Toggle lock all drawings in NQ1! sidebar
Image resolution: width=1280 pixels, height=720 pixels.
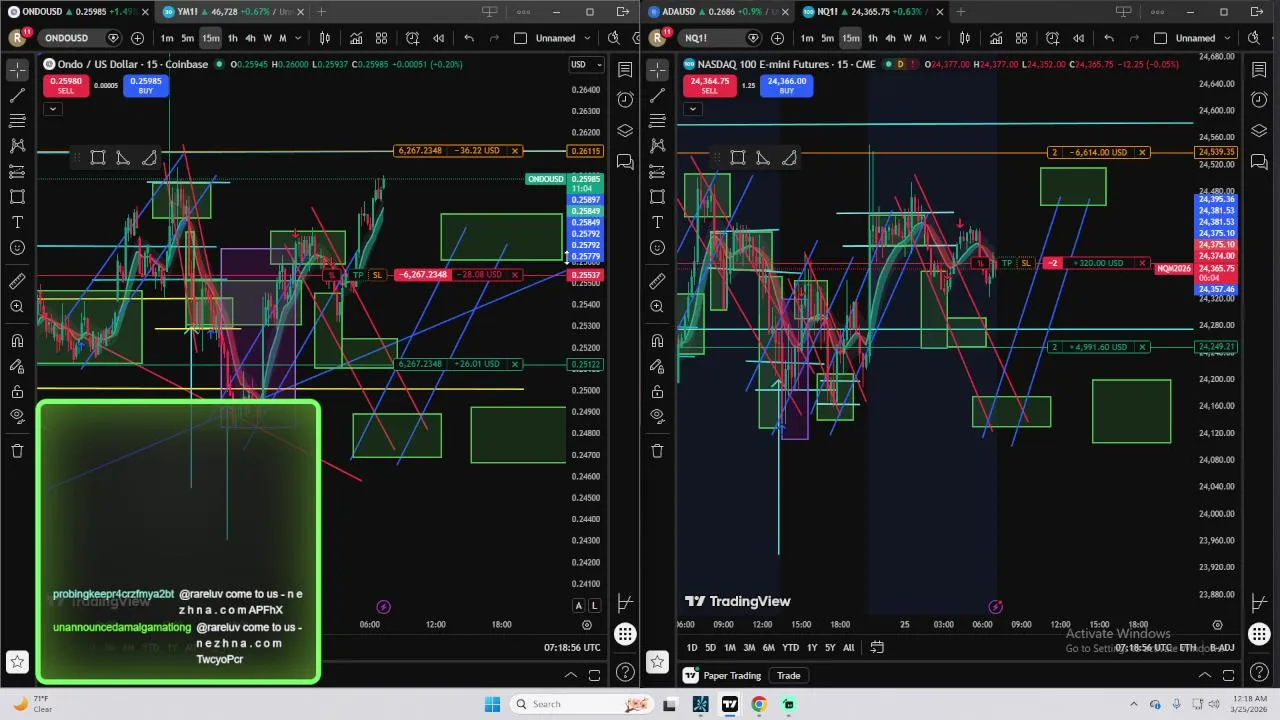tap(657, 391)
